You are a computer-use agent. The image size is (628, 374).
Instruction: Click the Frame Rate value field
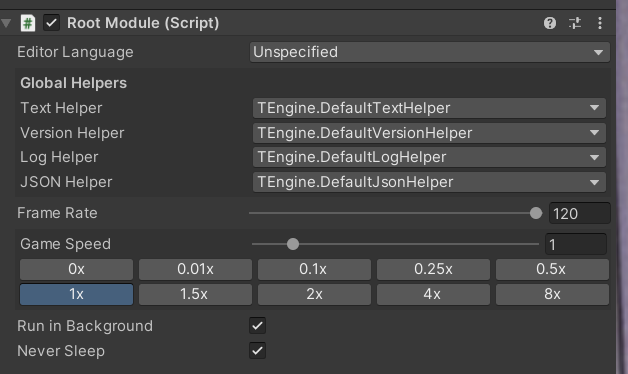[x=580, y=213]
